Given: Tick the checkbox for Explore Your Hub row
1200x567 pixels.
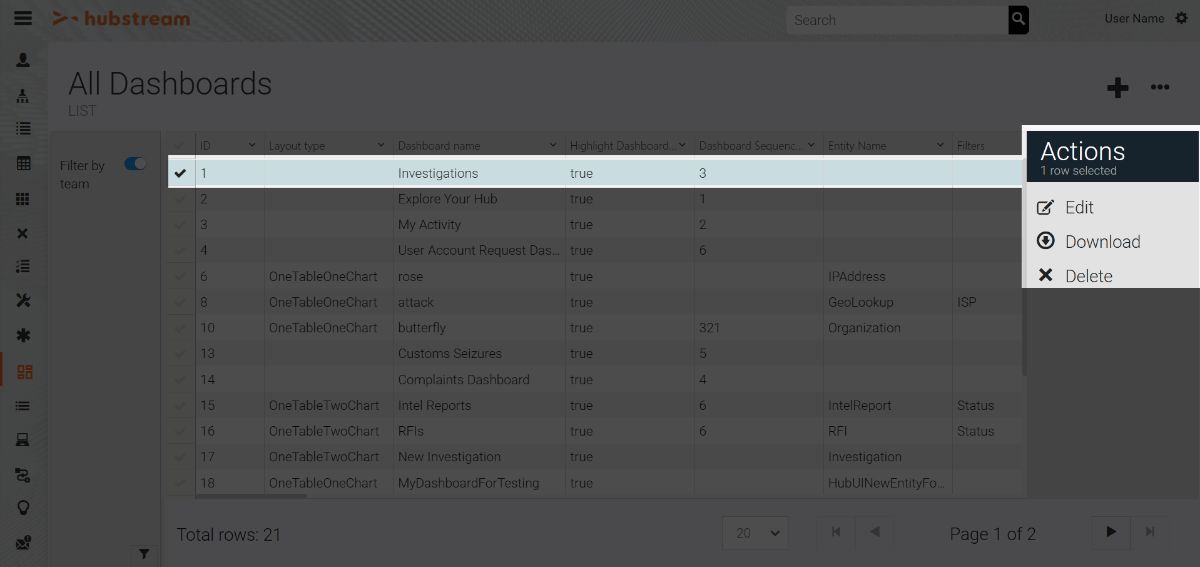Looking at the screenshot, I should (x=180, y=199).
